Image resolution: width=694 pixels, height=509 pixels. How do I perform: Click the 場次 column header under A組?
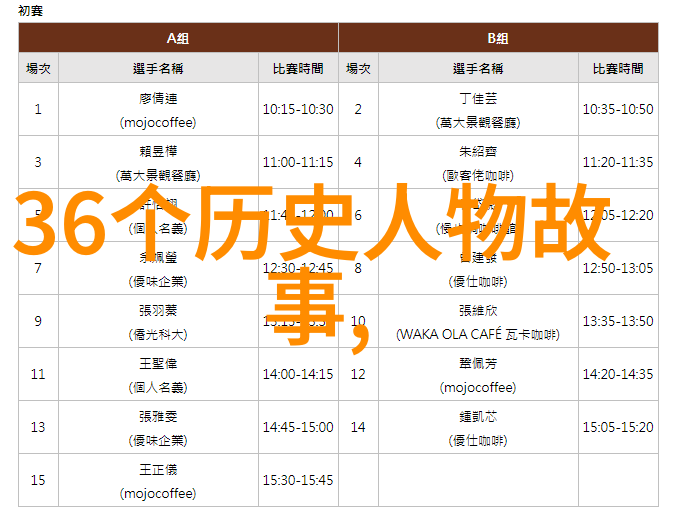tap(38, 69)
